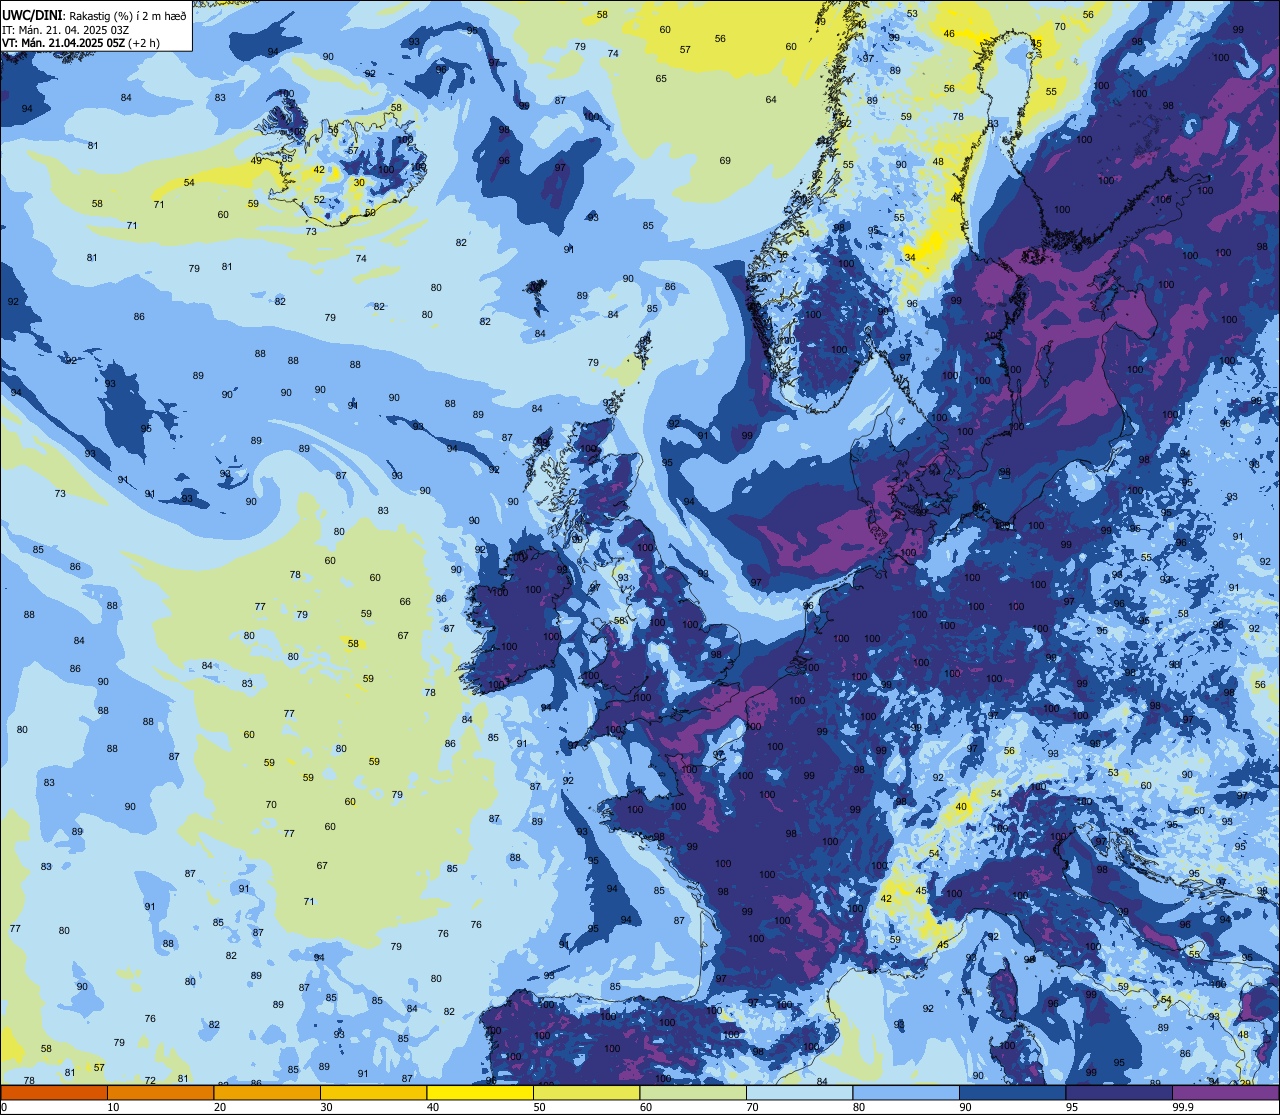Image resolution: width=1280 pixels, height=1115 pixels.
Task: Click the value 66 west of Ireland
Action: (x=405, y=601)
